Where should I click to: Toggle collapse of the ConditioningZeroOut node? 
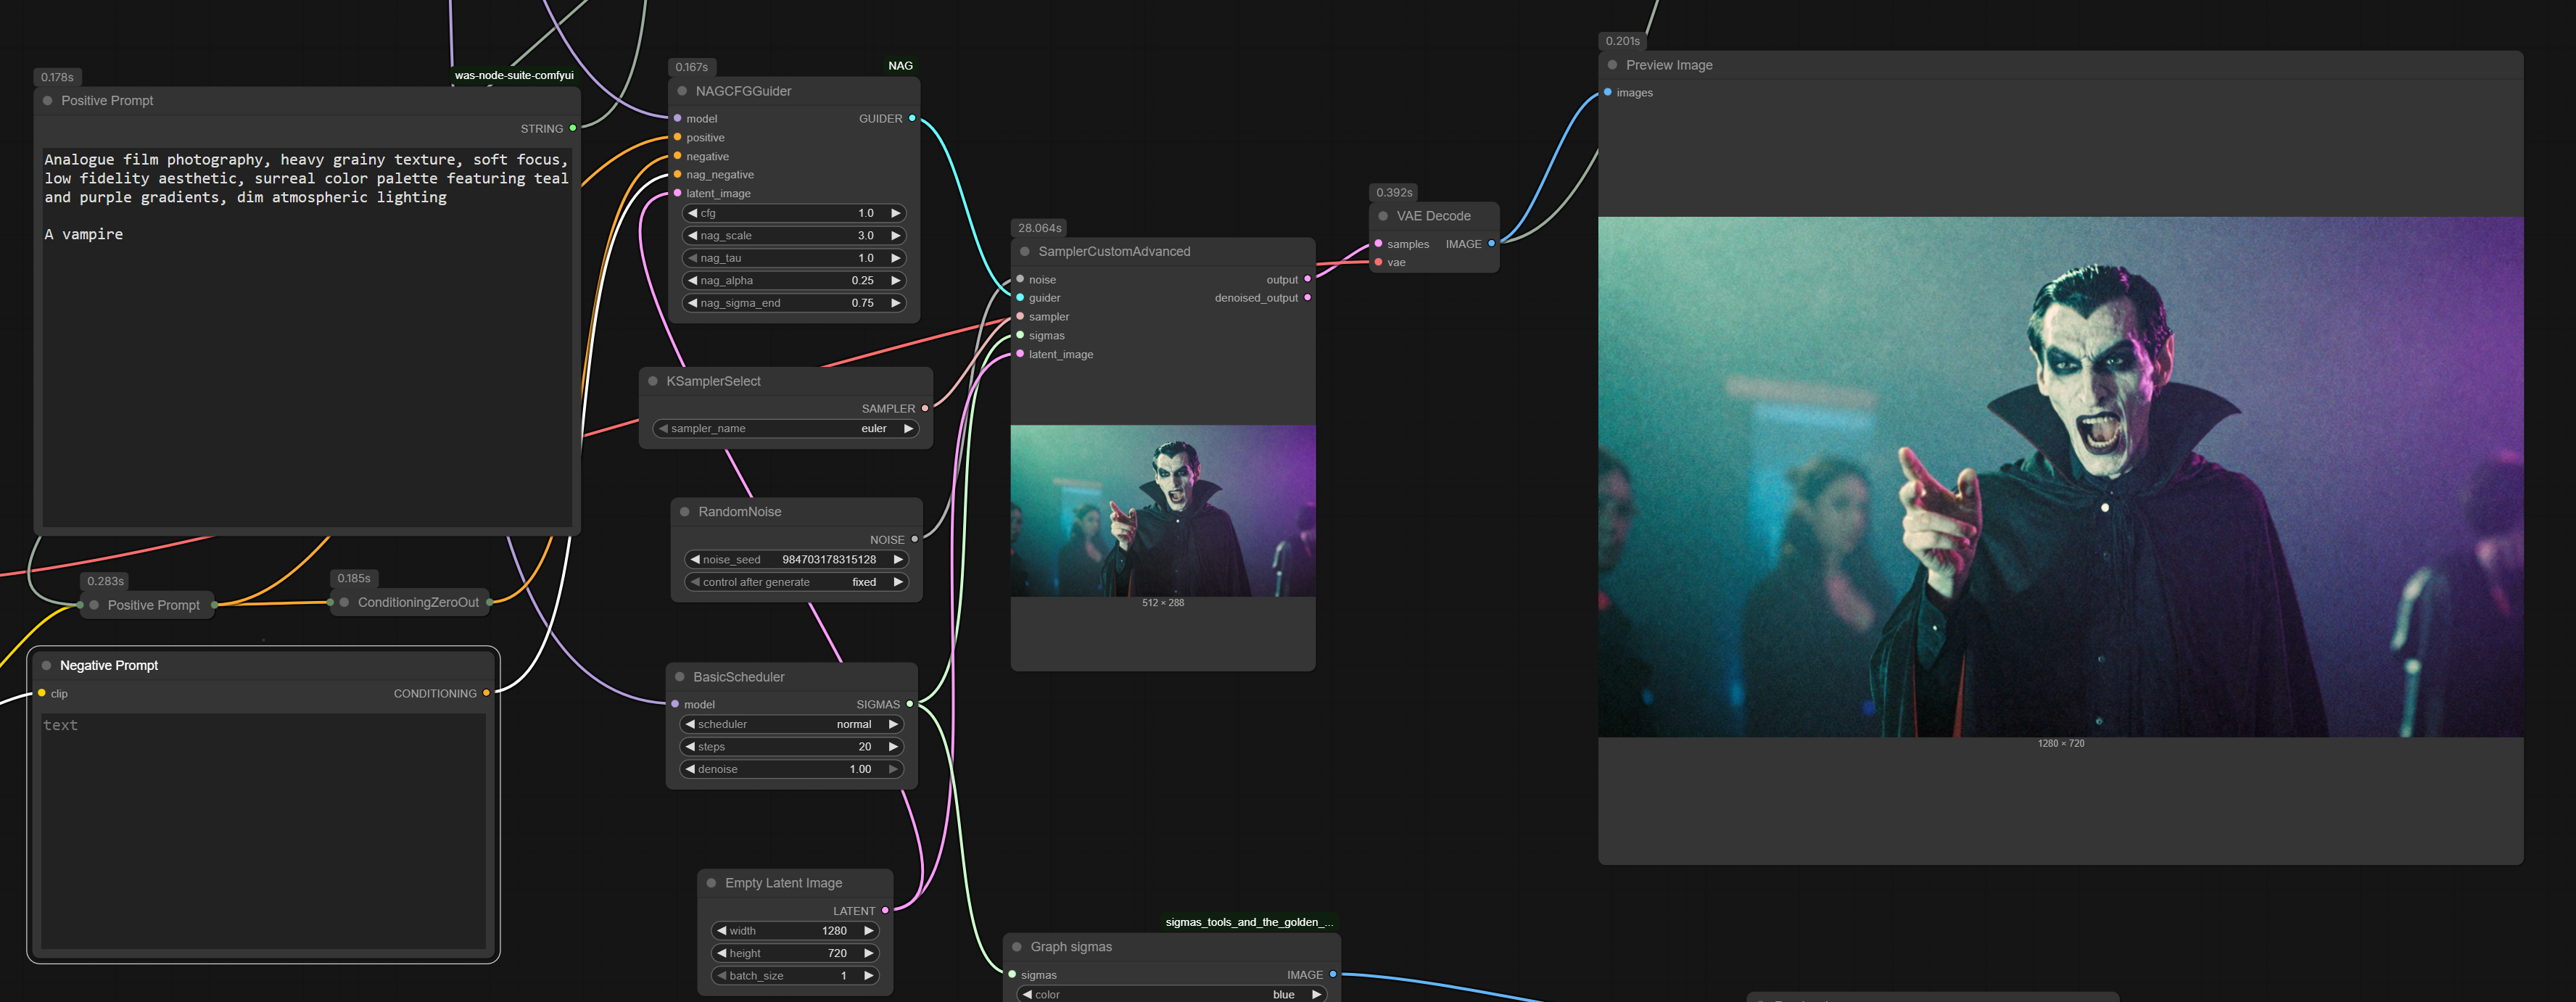pyautogui.click(x=344, y=602)
